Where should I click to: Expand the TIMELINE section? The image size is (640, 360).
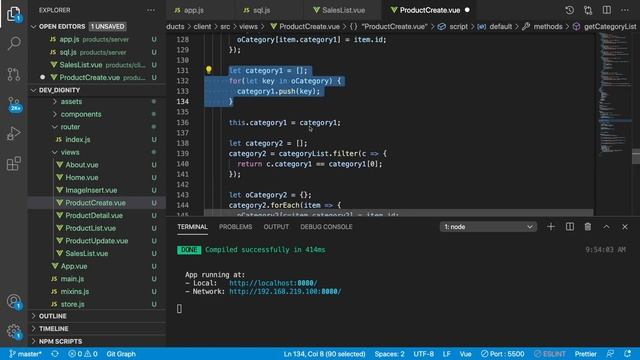point(97,329)
